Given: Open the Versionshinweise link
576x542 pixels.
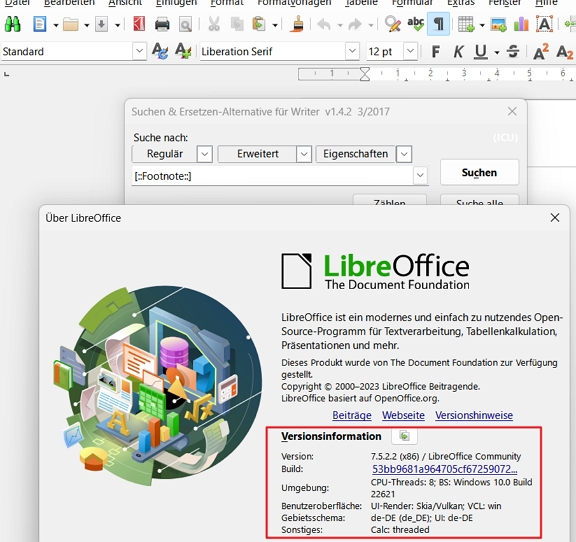Looking at the screenshot, I should [x=474, y=415].
